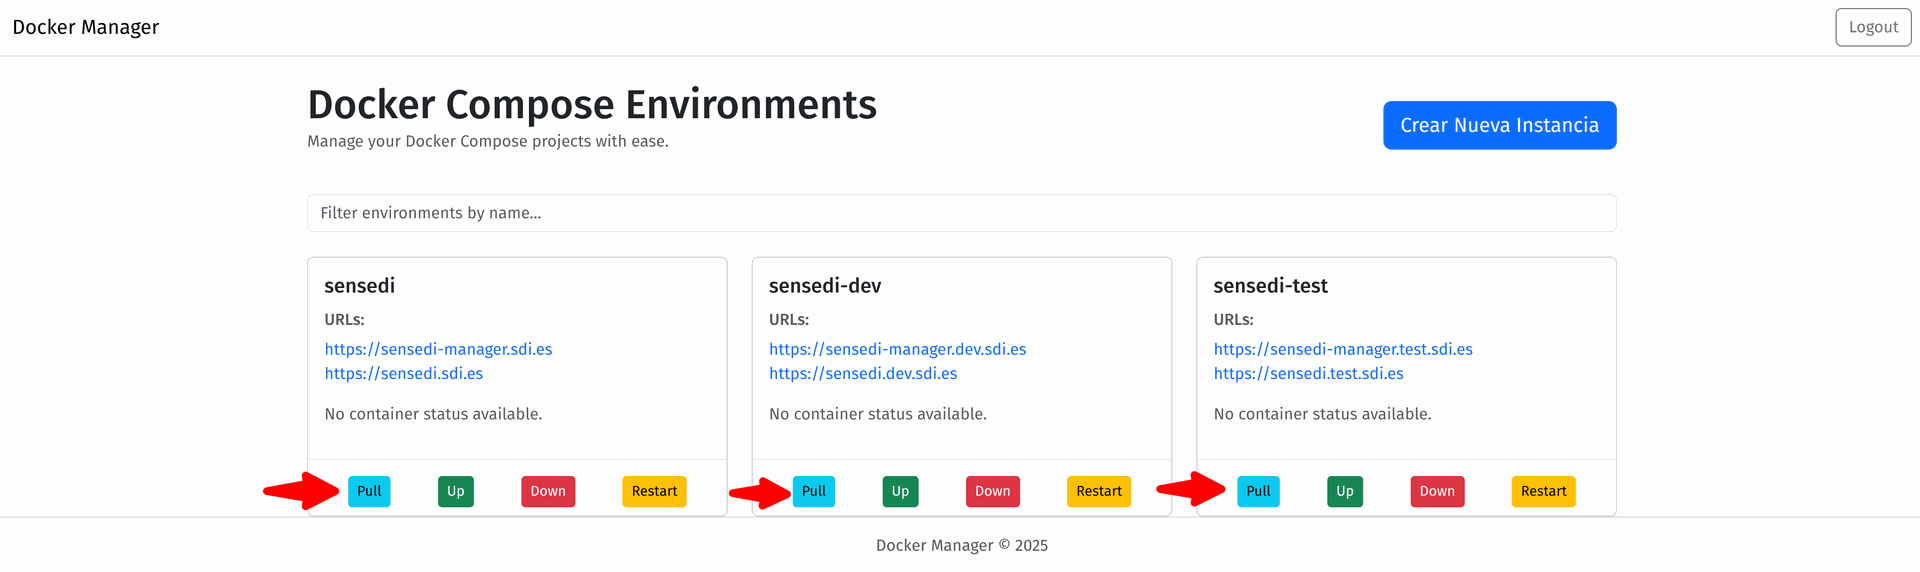Screen dimensions: 1920x572
Task: Restart the sensedi-dev environment
Action: click(x=1098, y=491)
